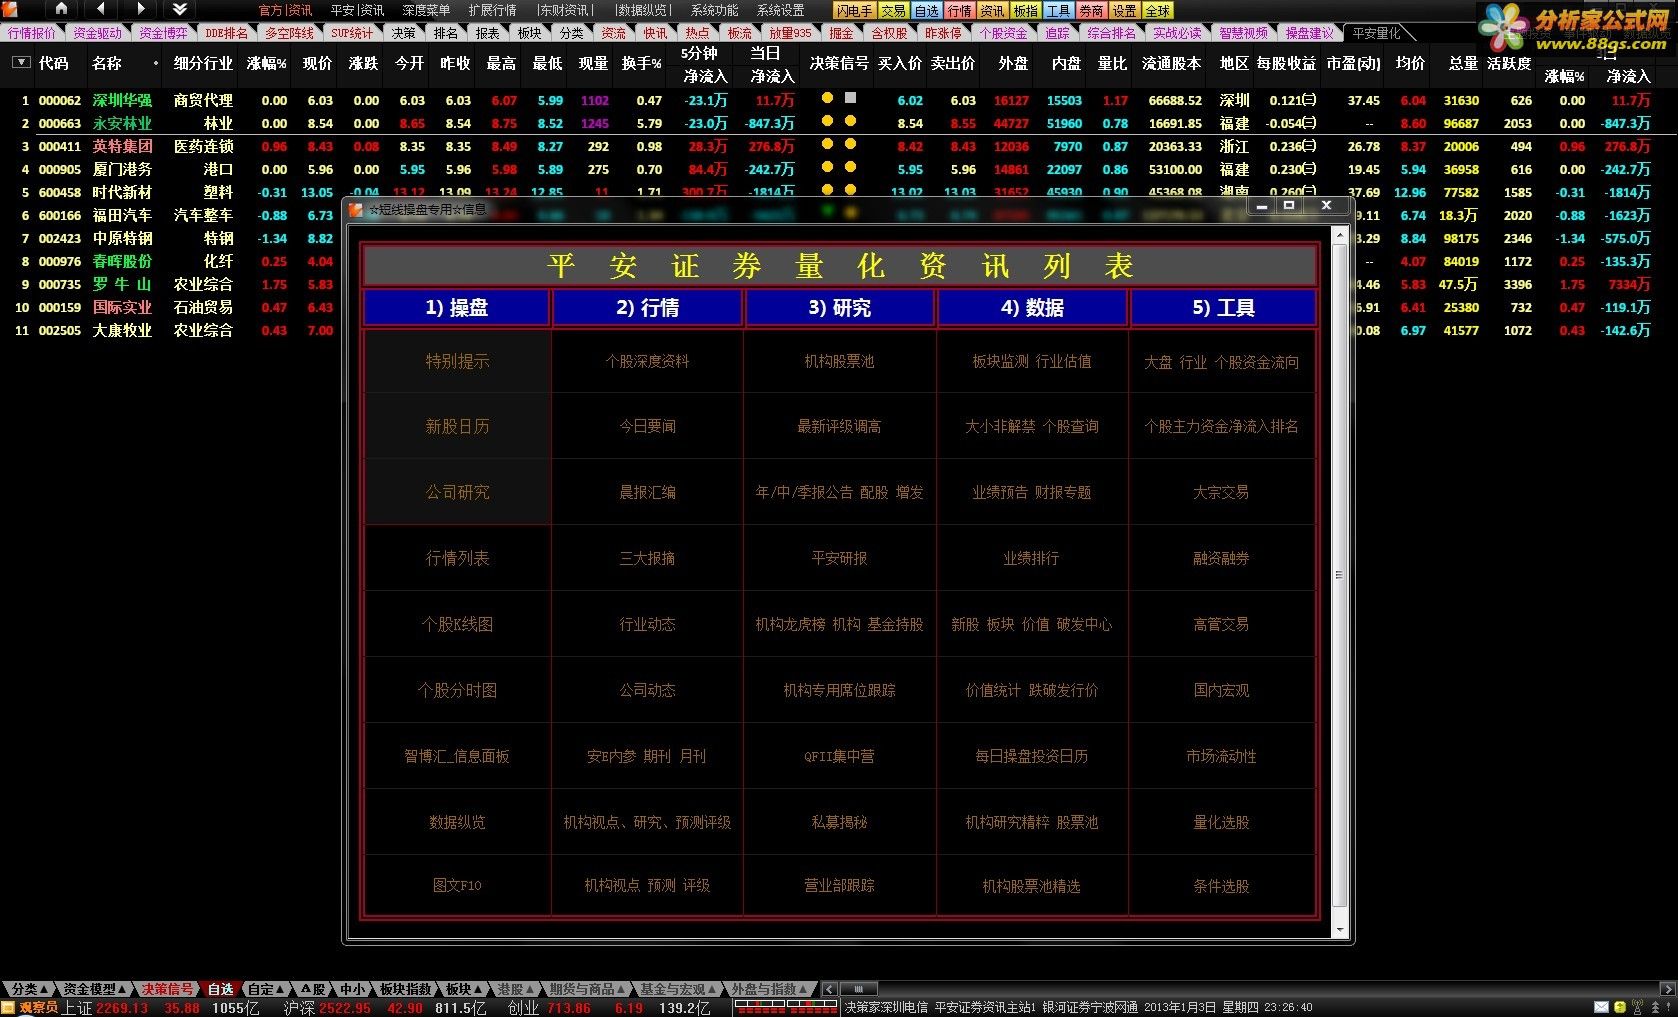1678x1017 pixels.
Task: Click the 观察员 status bar icon
Action: coord(9,1008)
